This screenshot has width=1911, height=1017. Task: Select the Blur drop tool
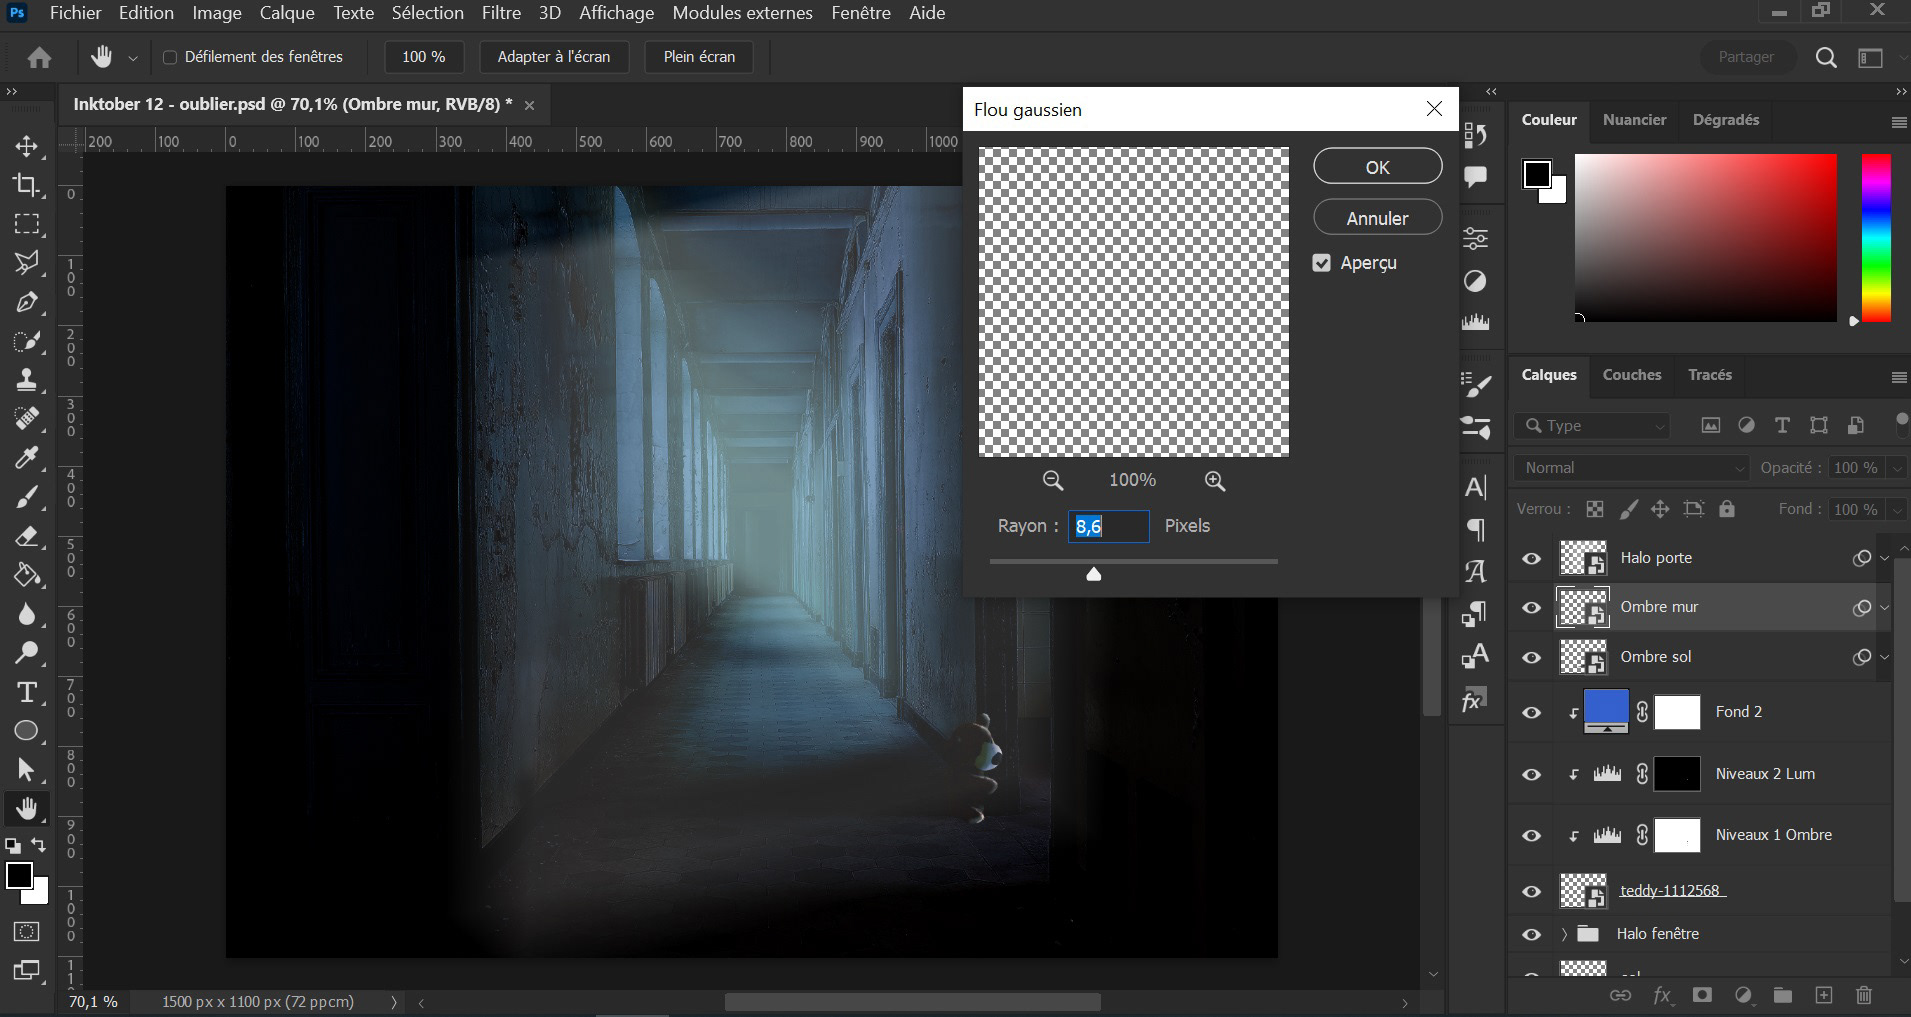tap(27, 614)
